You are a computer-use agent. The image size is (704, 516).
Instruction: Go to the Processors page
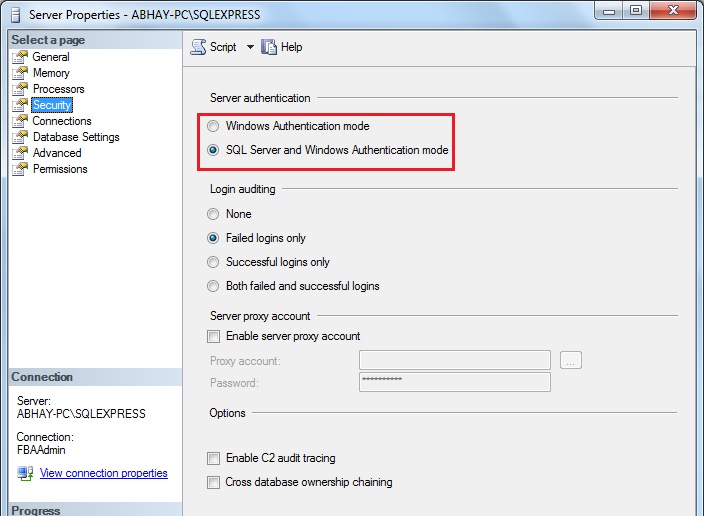point(58,89)
